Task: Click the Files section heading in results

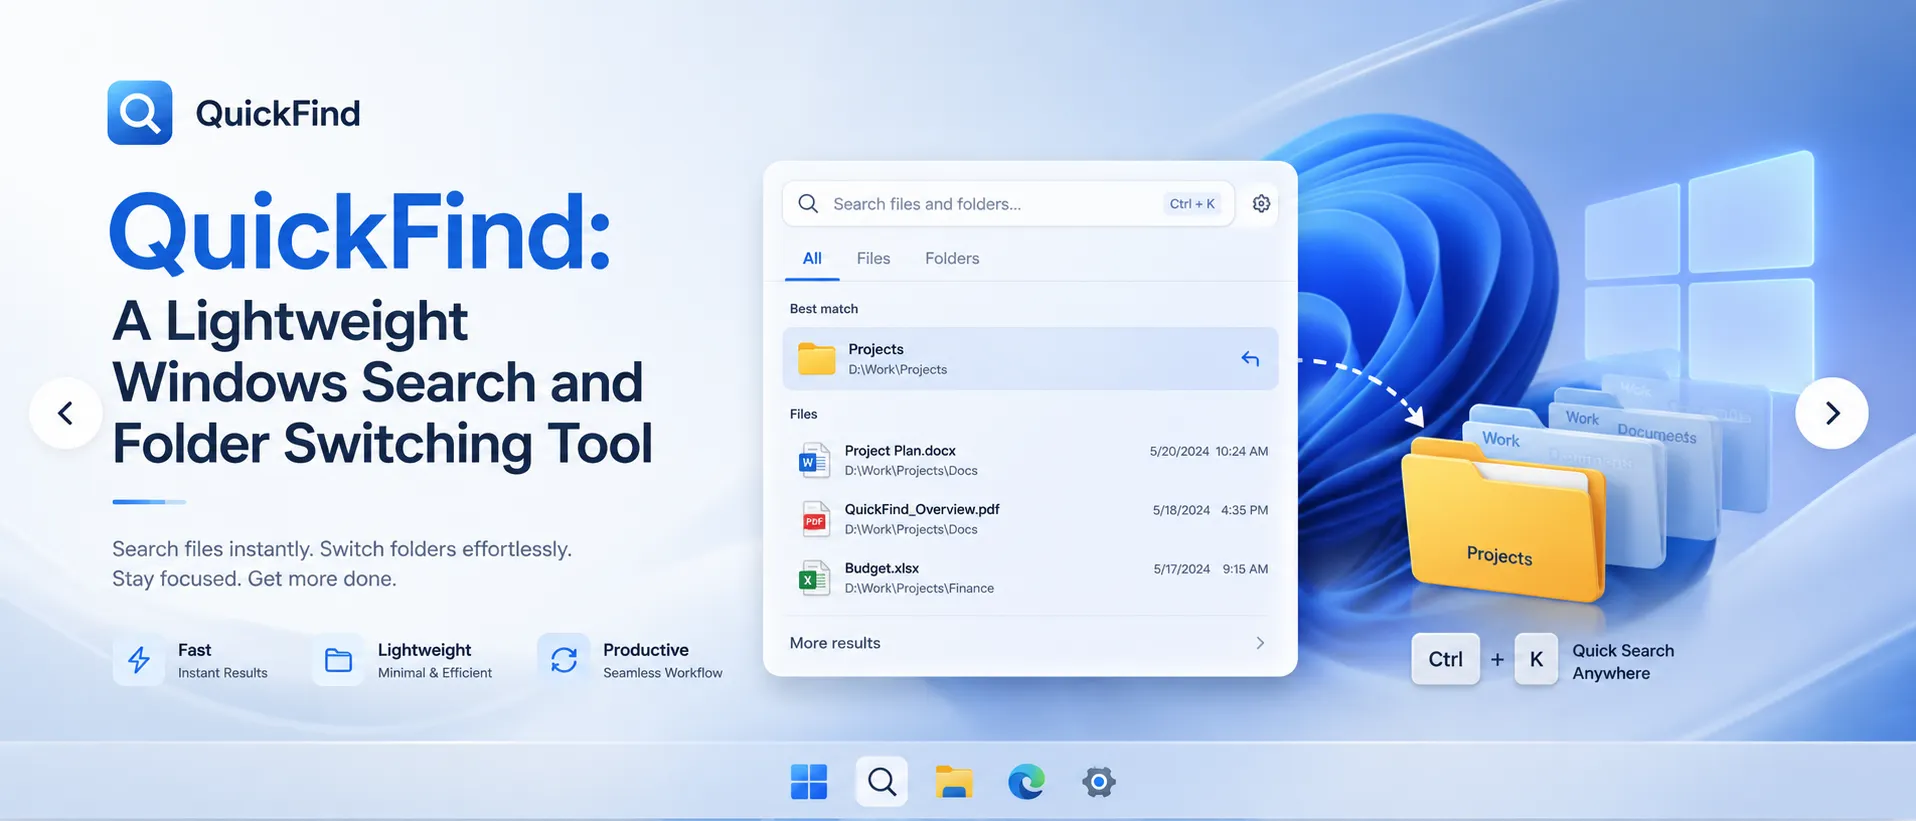Action: [x=804, y=414]
